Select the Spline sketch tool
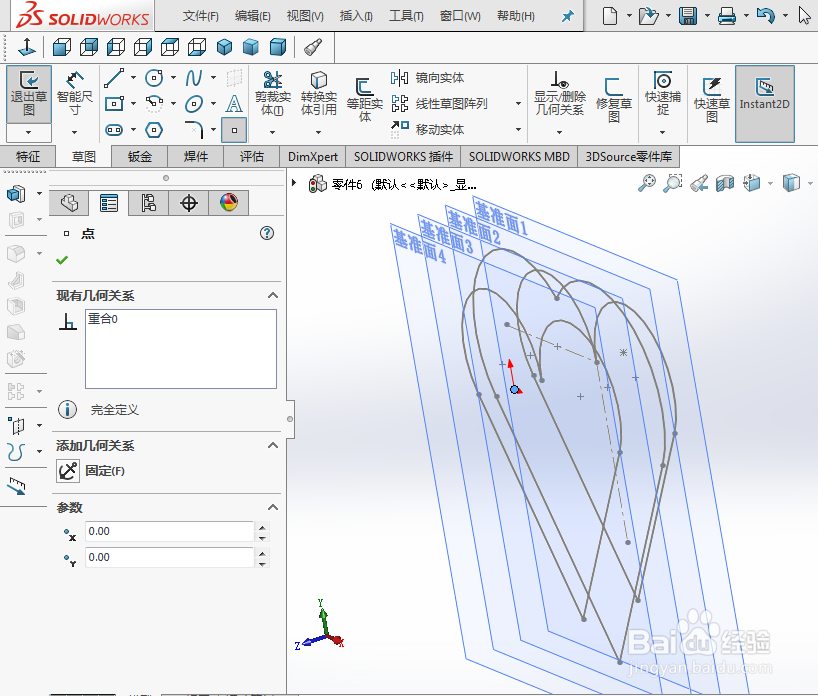Screen dimensions: 818x696 click(194, 77)
